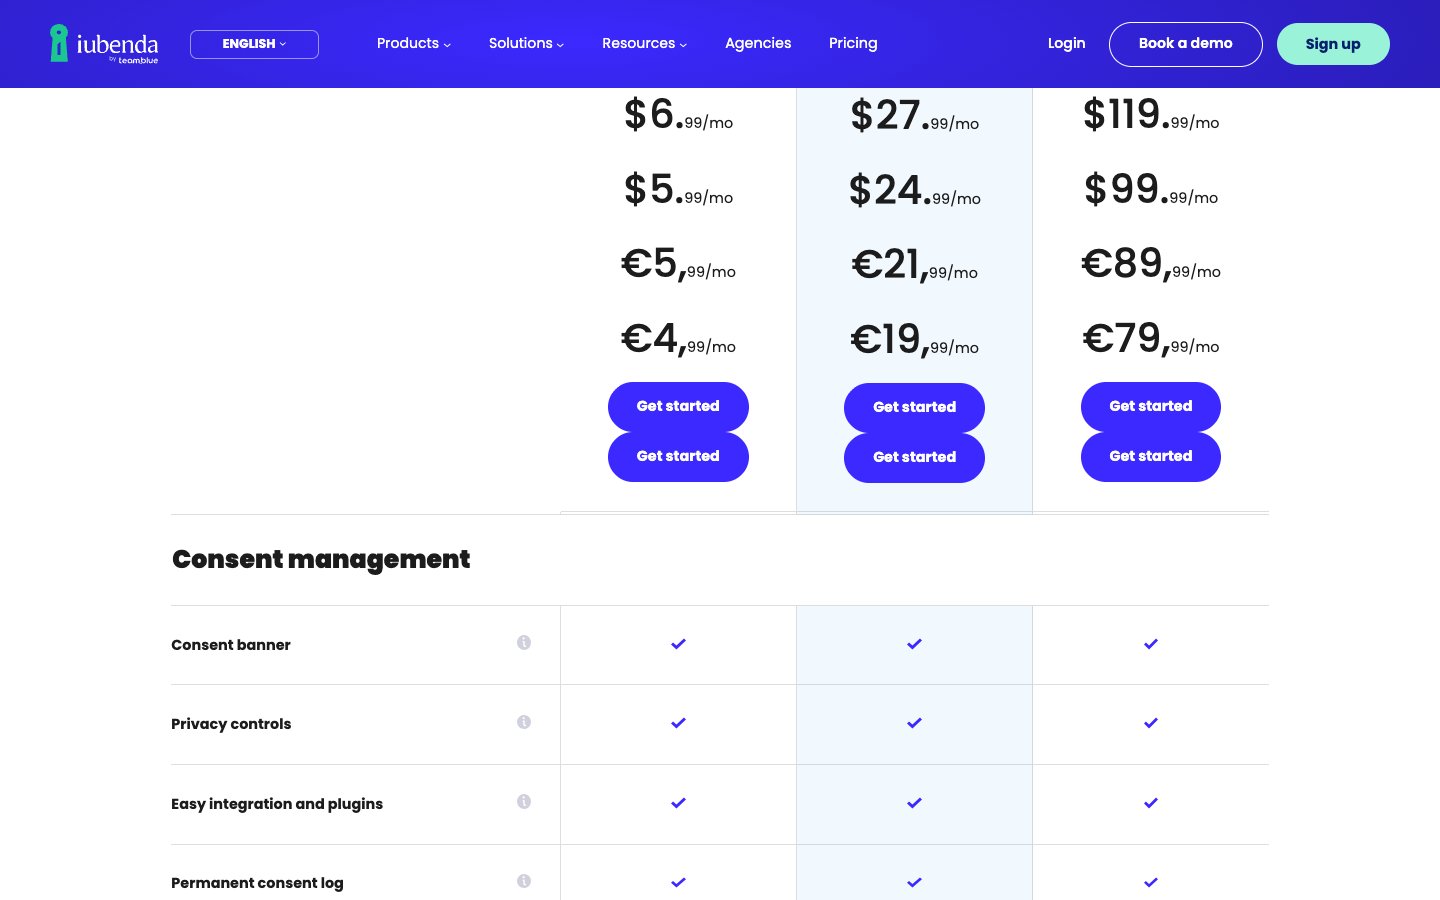
Task: Click the green Sign up button
Action: tap(1332, 44)
